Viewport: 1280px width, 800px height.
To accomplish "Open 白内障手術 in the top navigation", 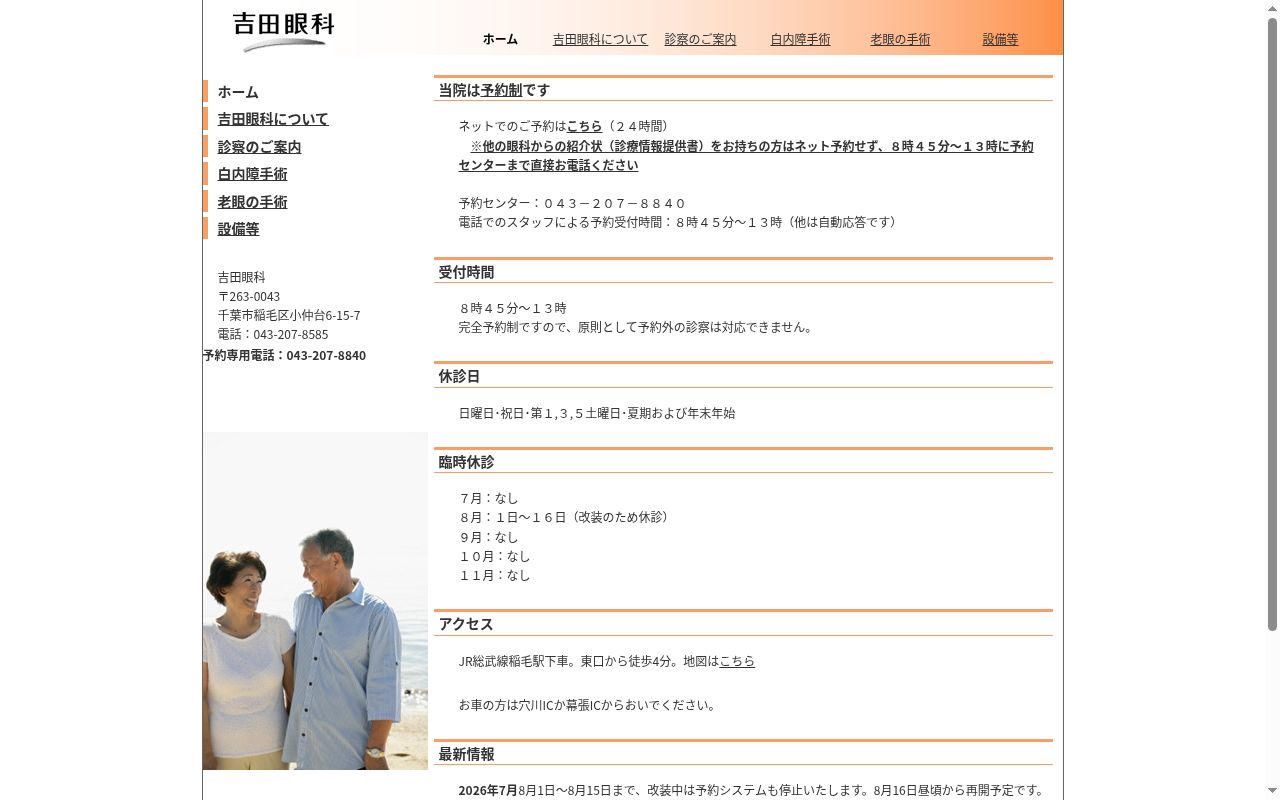I will click(x=800, y=39).
